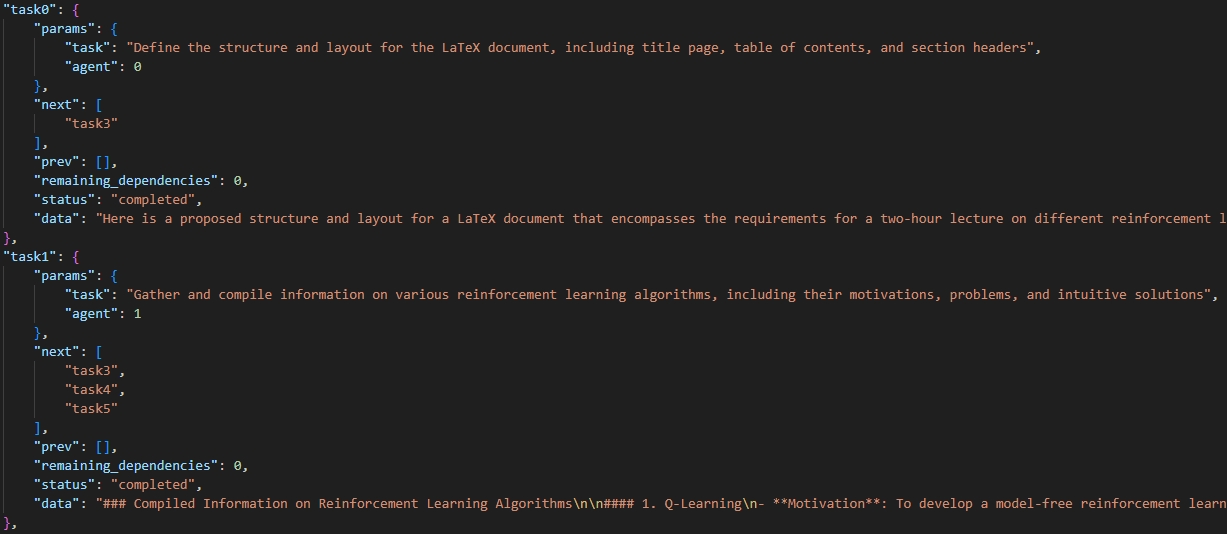Click the "task1" key name

pos(30,257)
